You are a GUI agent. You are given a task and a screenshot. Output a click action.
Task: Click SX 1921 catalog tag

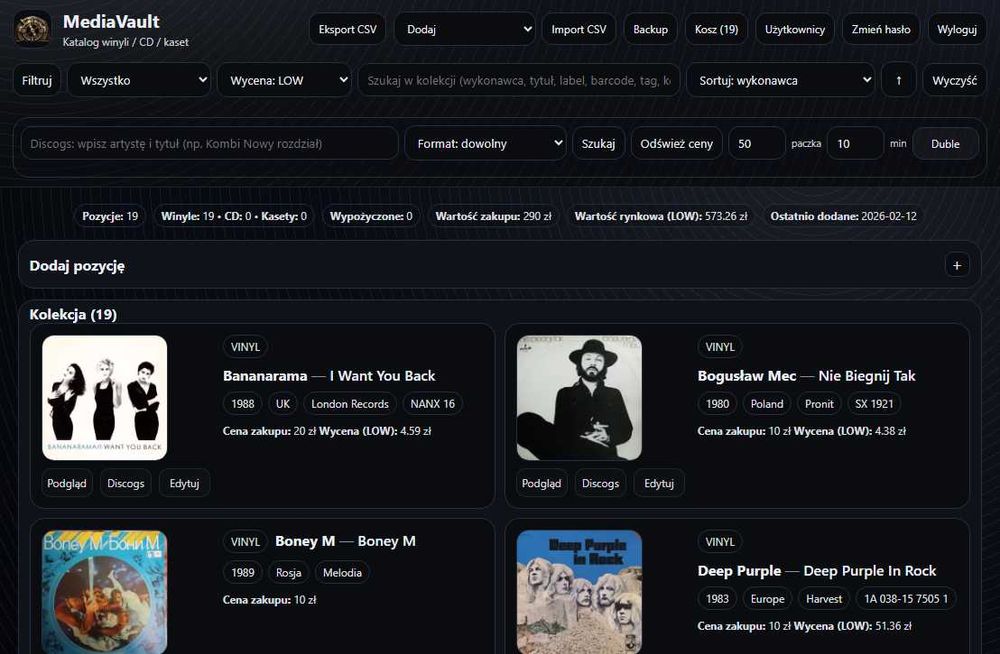pyautogui.click(x=874, y=404)
